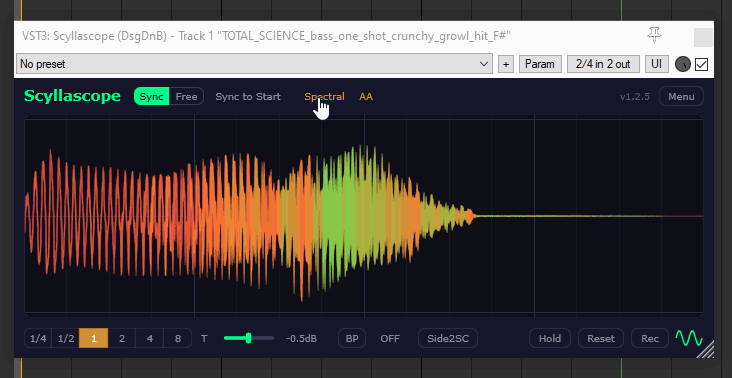The height and width of the screenshot is (378, 732).
Task: Select 4 bar time window
Action: (150, 338)
